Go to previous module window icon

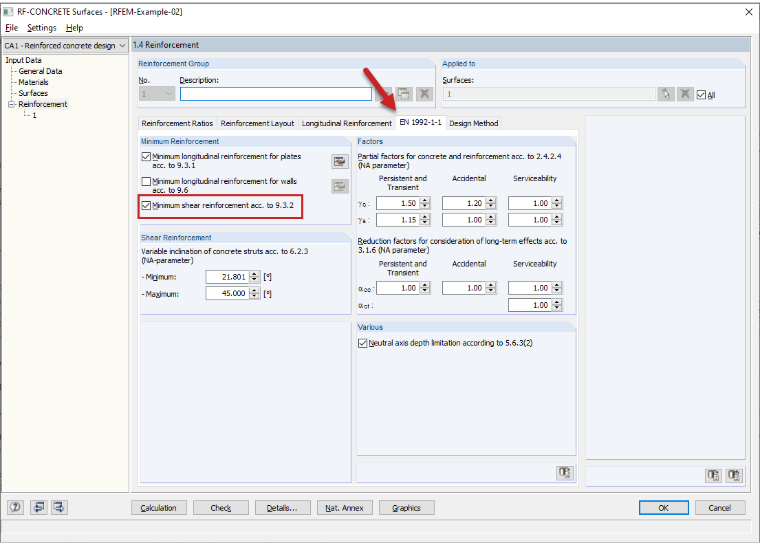click(x=38, y=507)
